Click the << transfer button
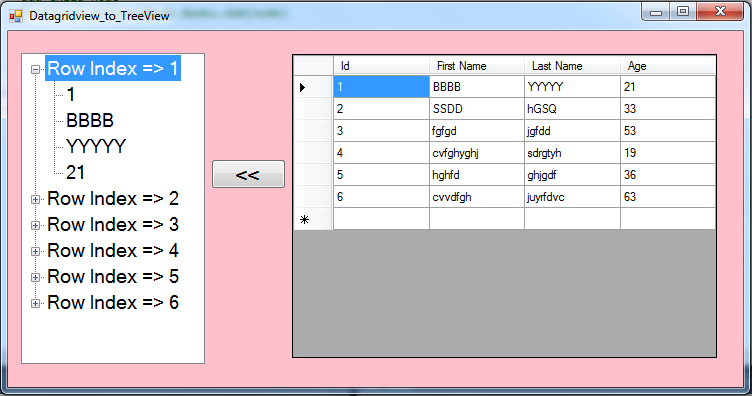 point(248,174)
